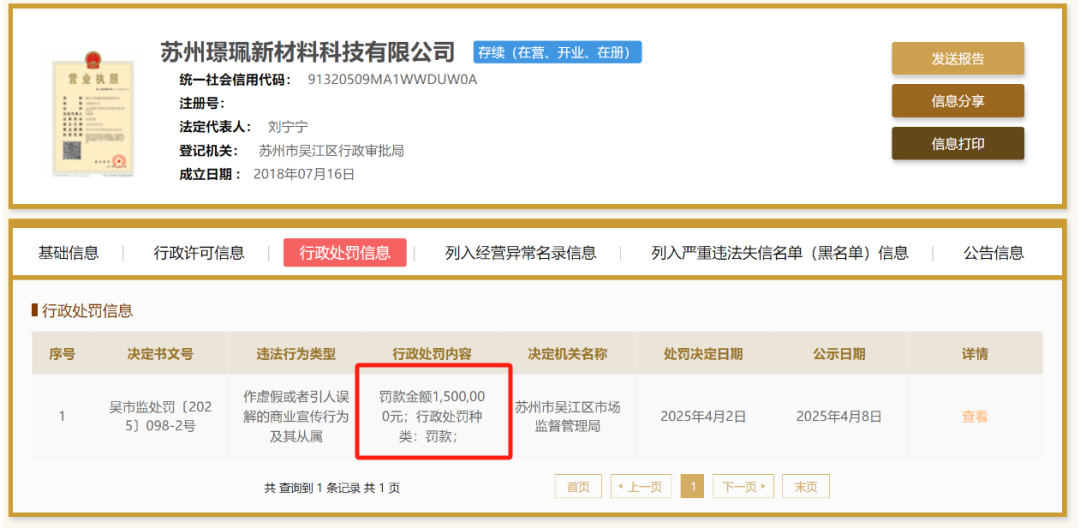Click the decision number 吴市监处罚 cell
This screenshot has height=528, width=1080.
pos(159,416)
